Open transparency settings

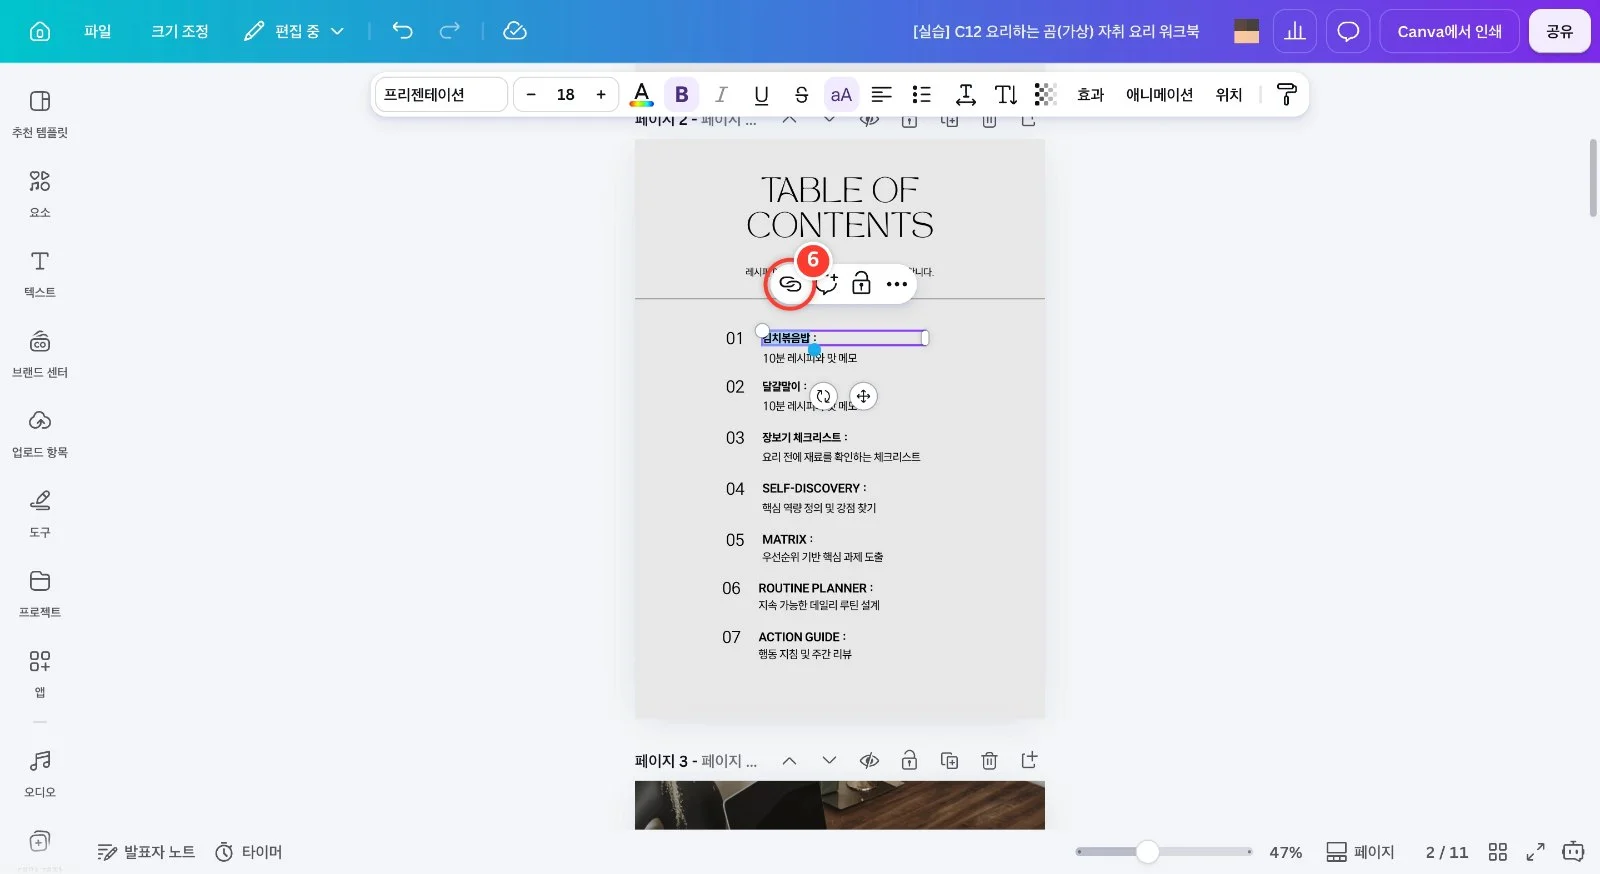pyautogui.click(x=1045, y=95)
